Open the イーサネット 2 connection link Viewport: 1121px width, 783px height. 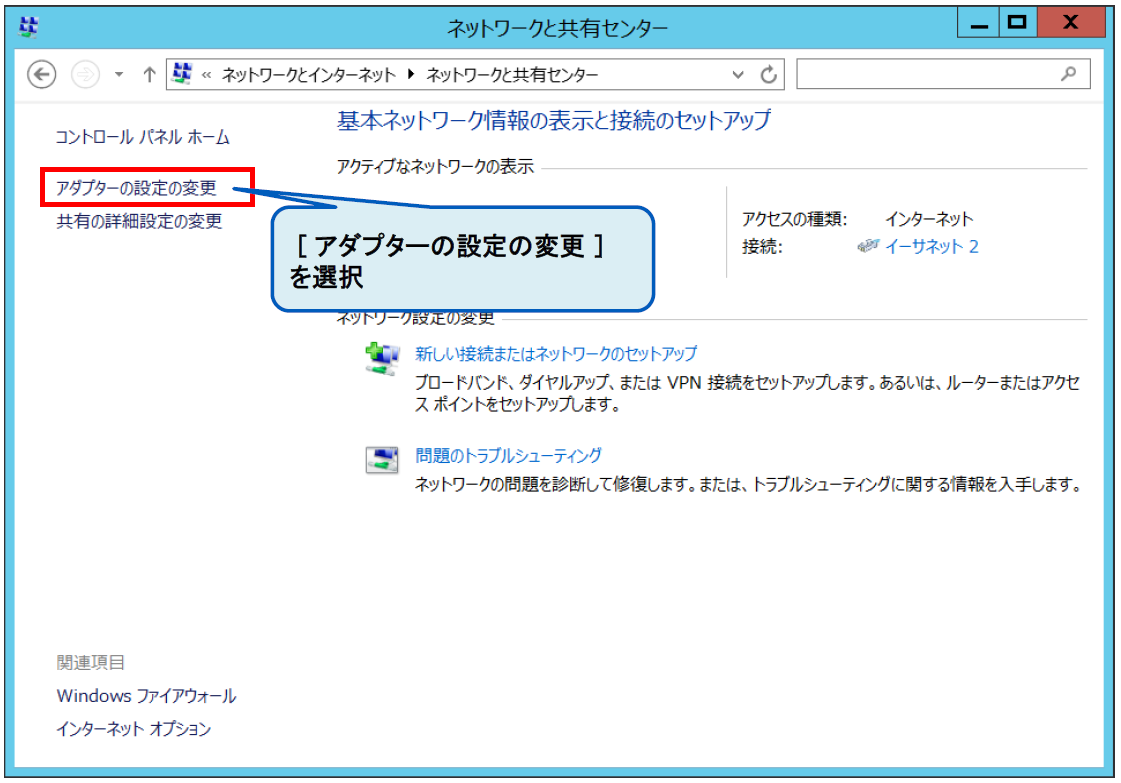pos(931,246)
